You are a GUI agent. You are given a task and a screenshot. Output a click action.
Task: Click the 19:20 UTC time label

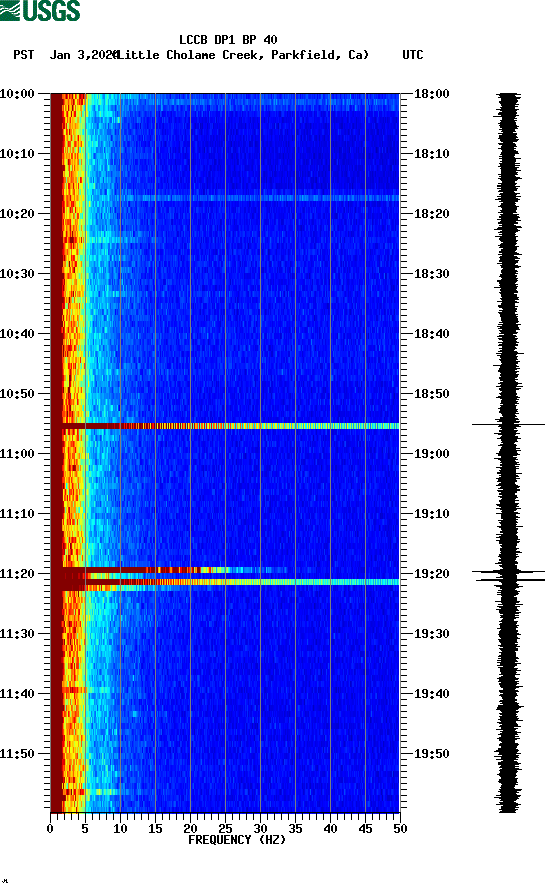click(x=431, y=574)
